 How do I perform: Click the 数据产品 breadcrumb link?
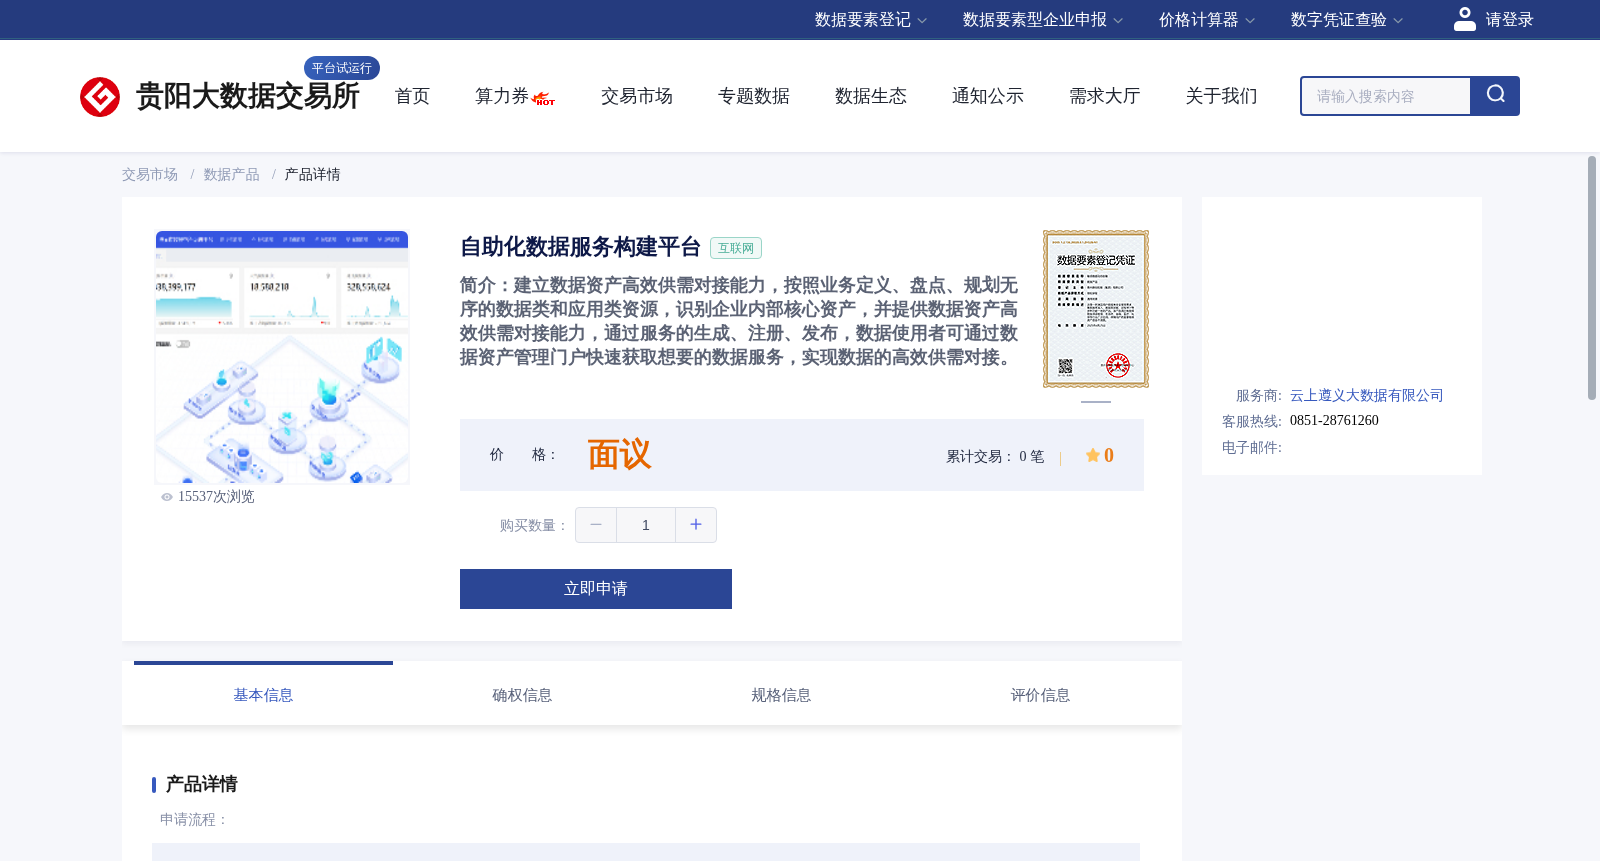coord(232,175)
